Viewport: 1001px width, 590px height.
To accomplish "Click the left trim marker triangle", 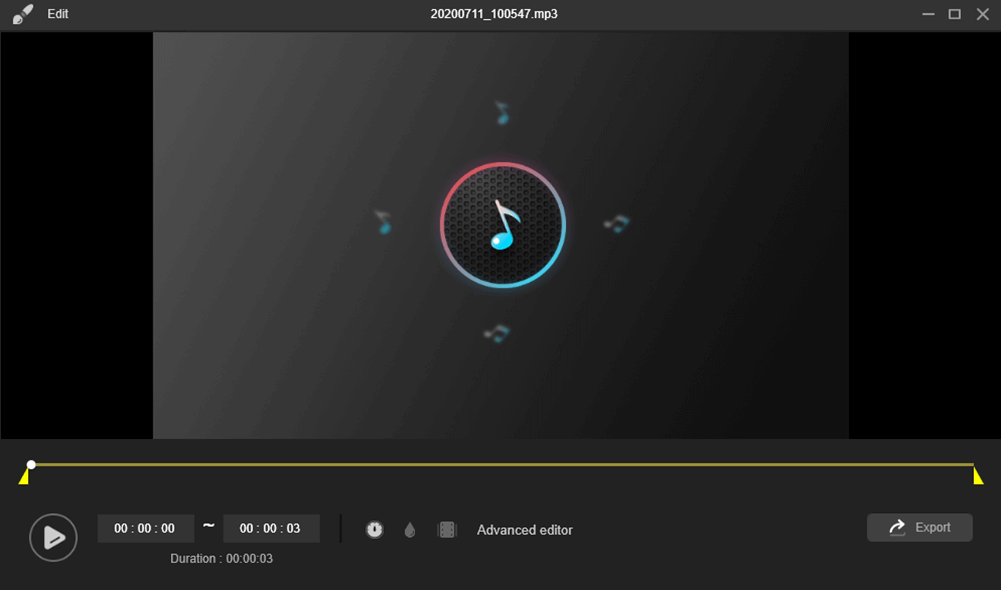I will tap(24, 478).
